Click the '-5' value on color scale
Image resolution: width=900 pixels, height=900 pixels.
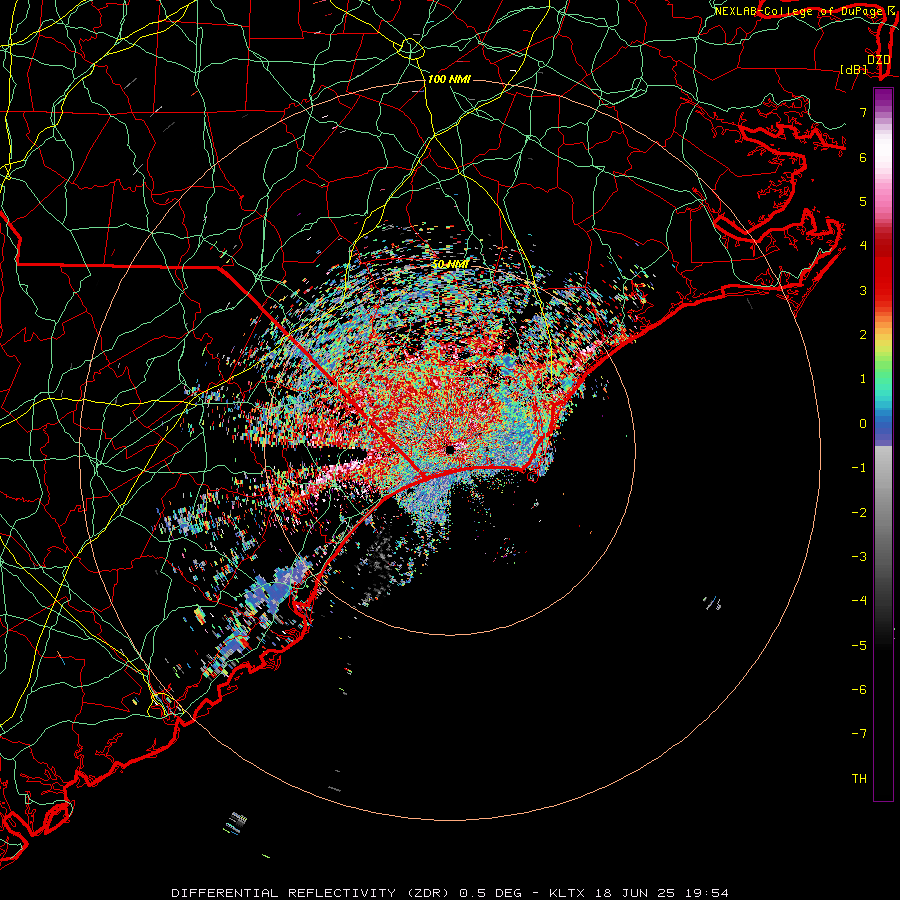click(859, 646)
